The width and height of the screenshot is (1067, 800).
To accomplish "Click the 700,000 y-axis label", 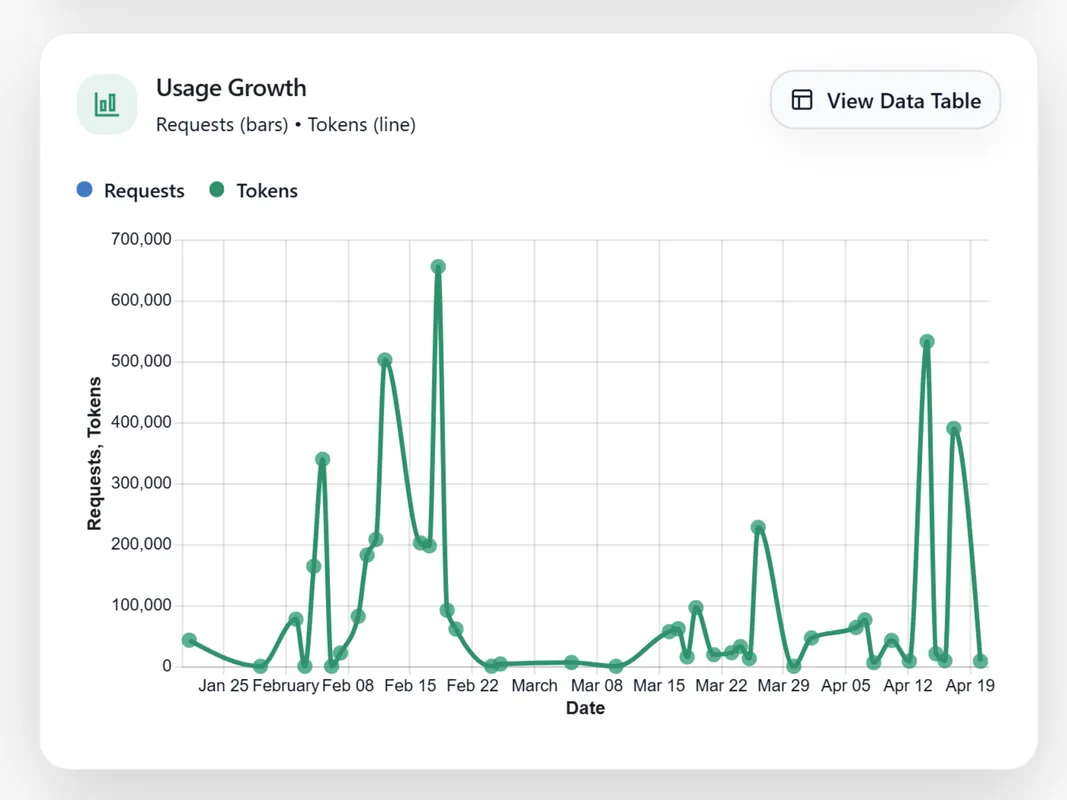I will click(141, 239).
